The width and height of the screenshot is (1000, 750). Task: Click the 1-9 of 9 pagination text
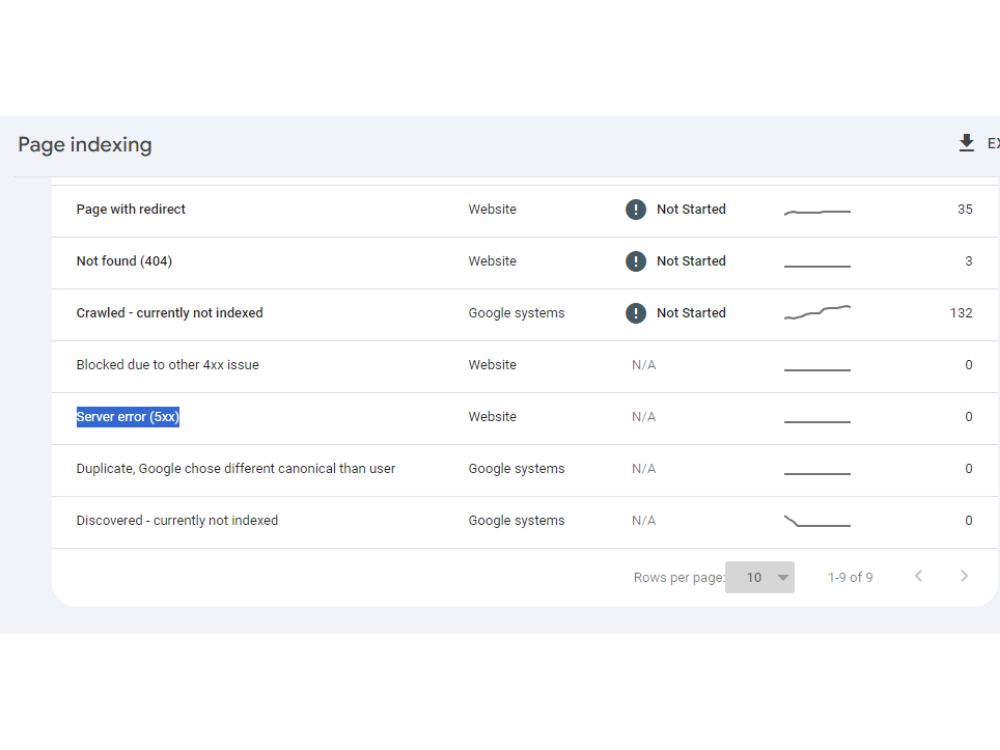[x=850, y=577]
